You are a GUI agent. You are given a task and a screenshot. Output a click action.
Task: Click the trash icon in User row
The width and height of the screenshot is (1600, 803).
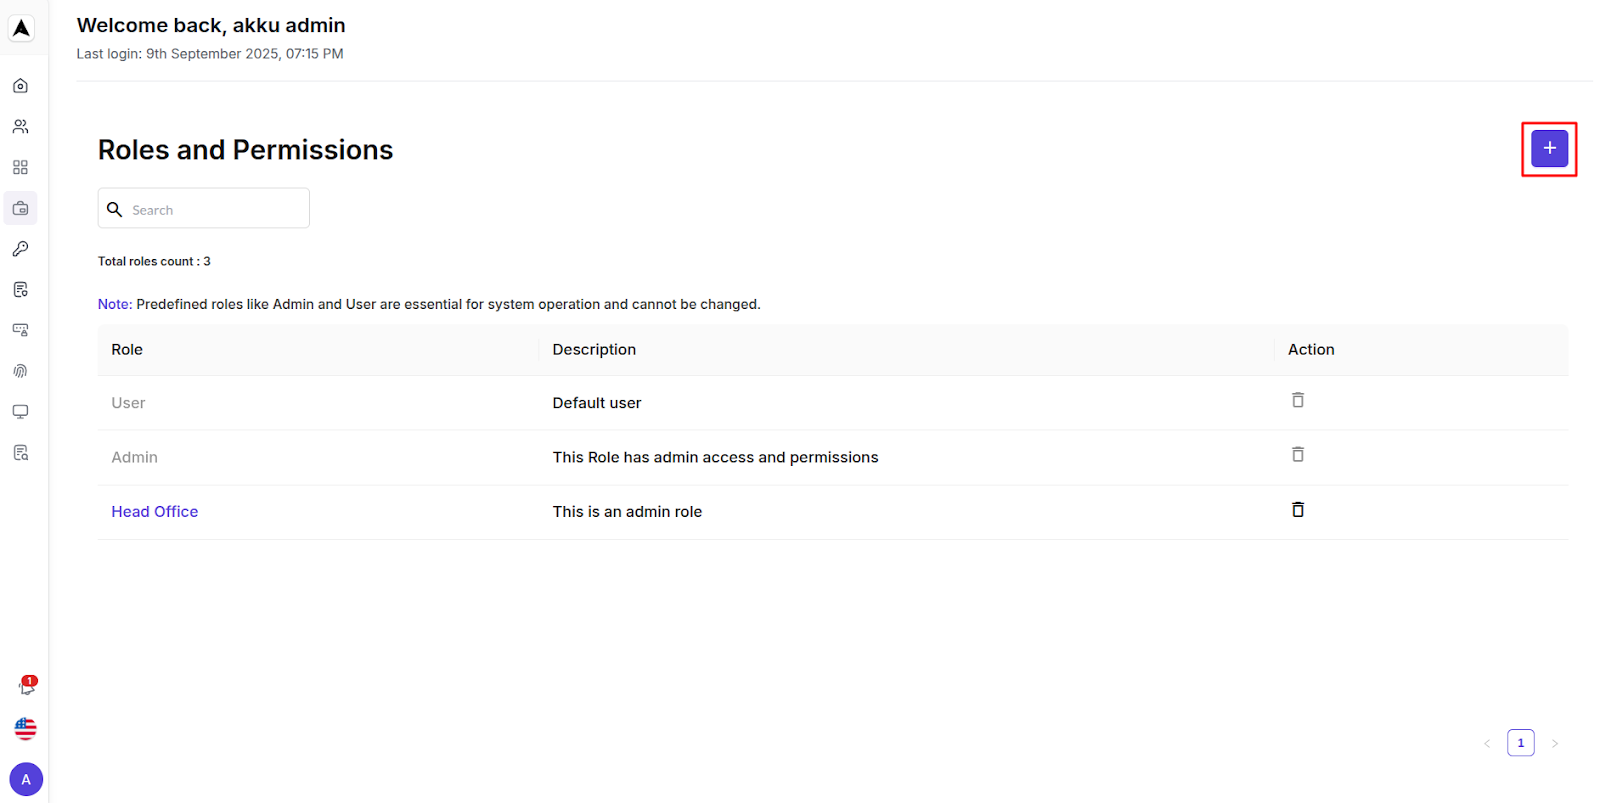tap(1298, 400)
